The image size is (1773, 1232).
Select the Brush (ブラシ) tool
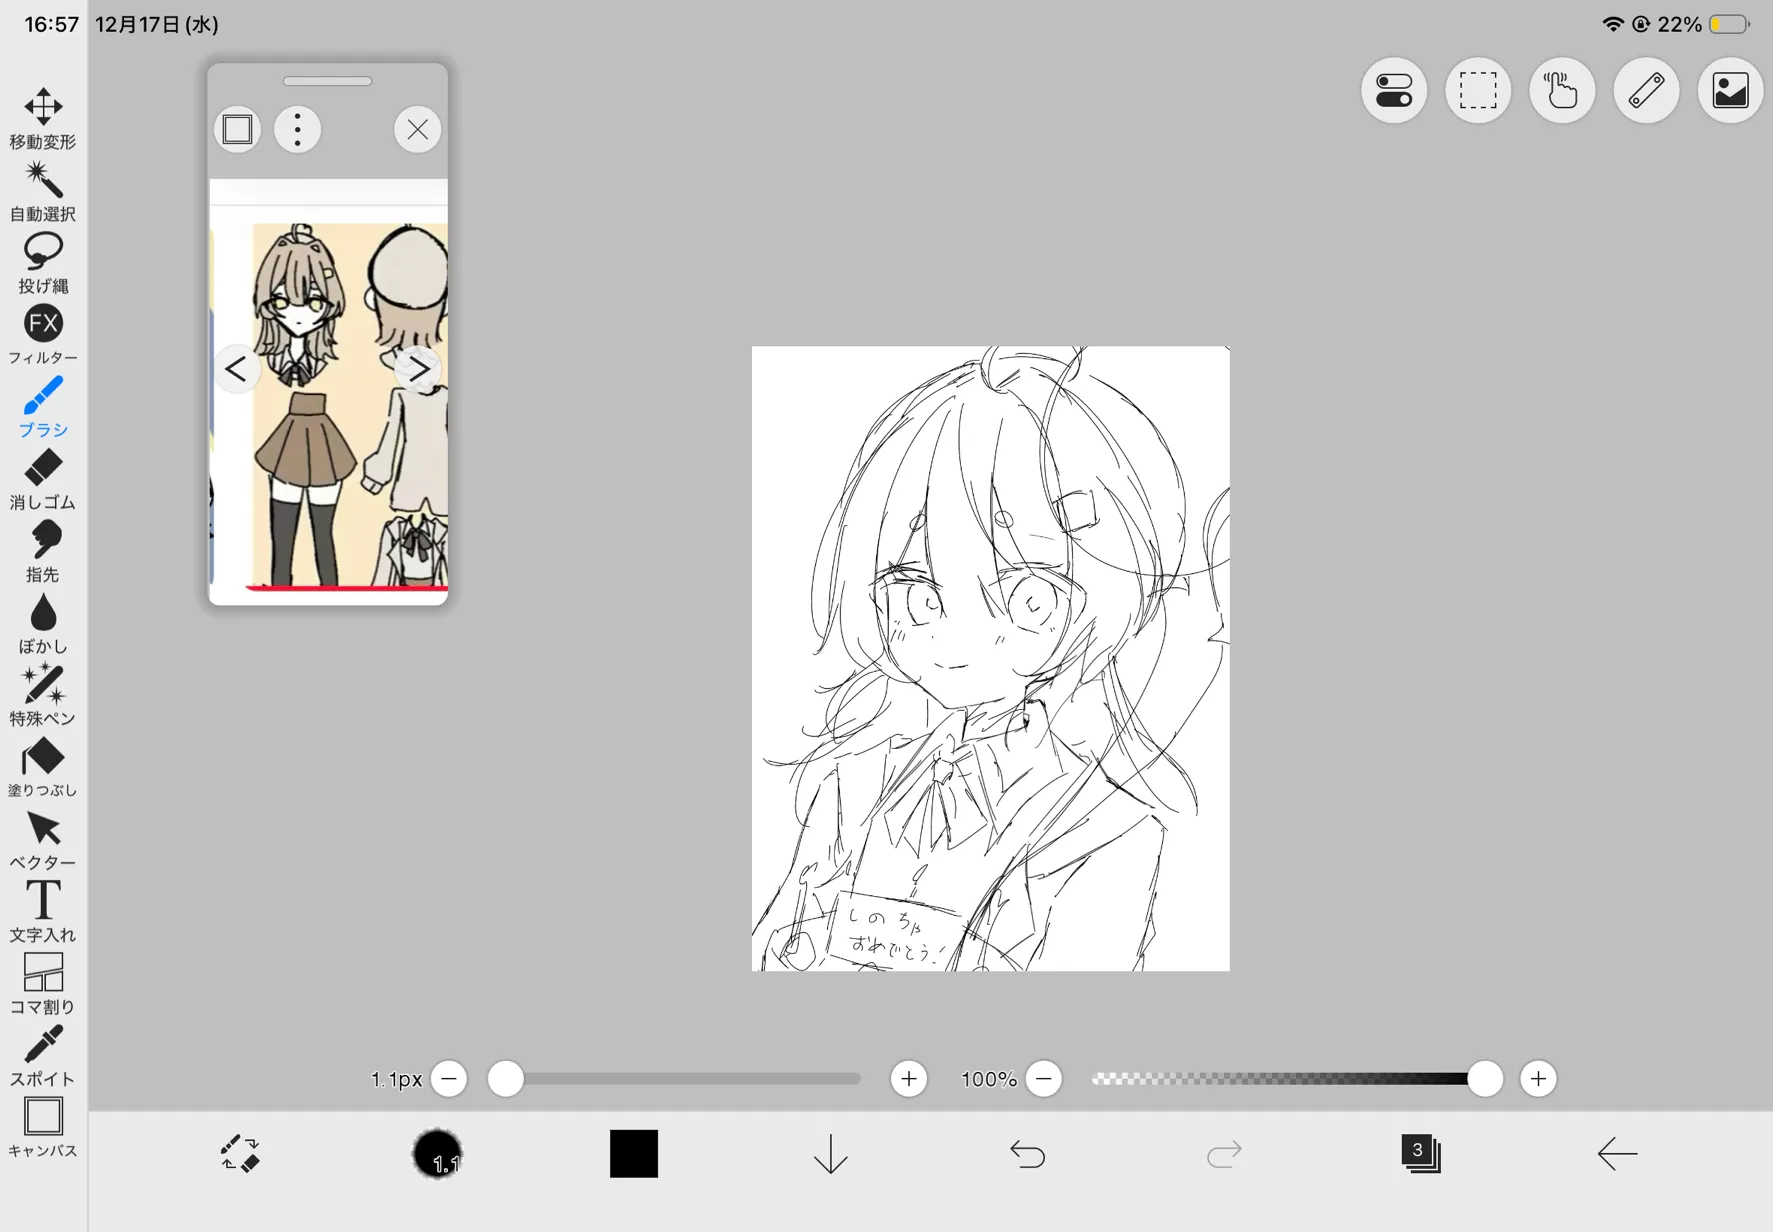pyautogui.click(x=43, y=407)
